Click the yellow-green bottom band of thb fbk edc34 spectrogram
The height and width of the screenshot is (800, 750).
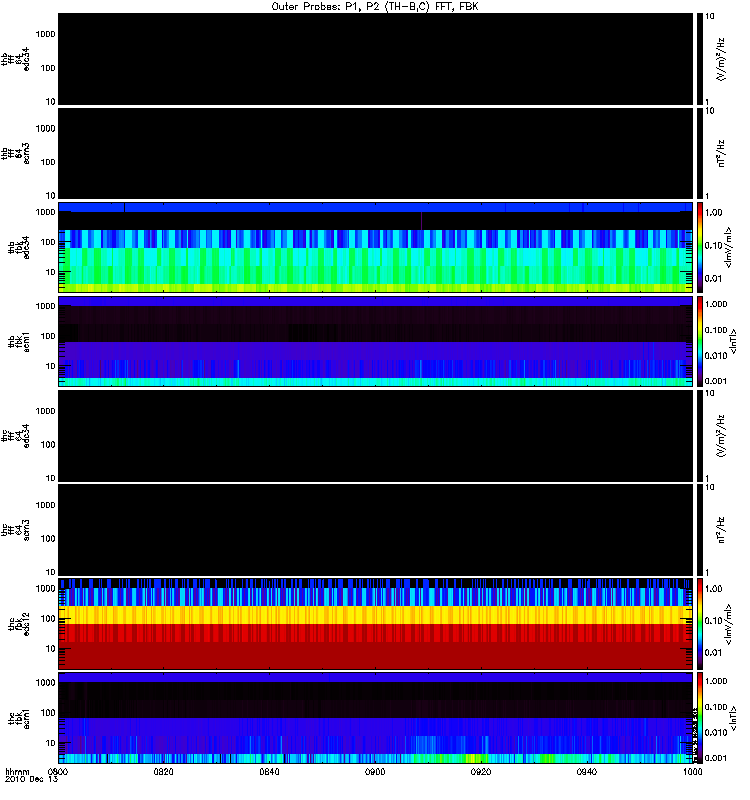(x=375, y=288)
